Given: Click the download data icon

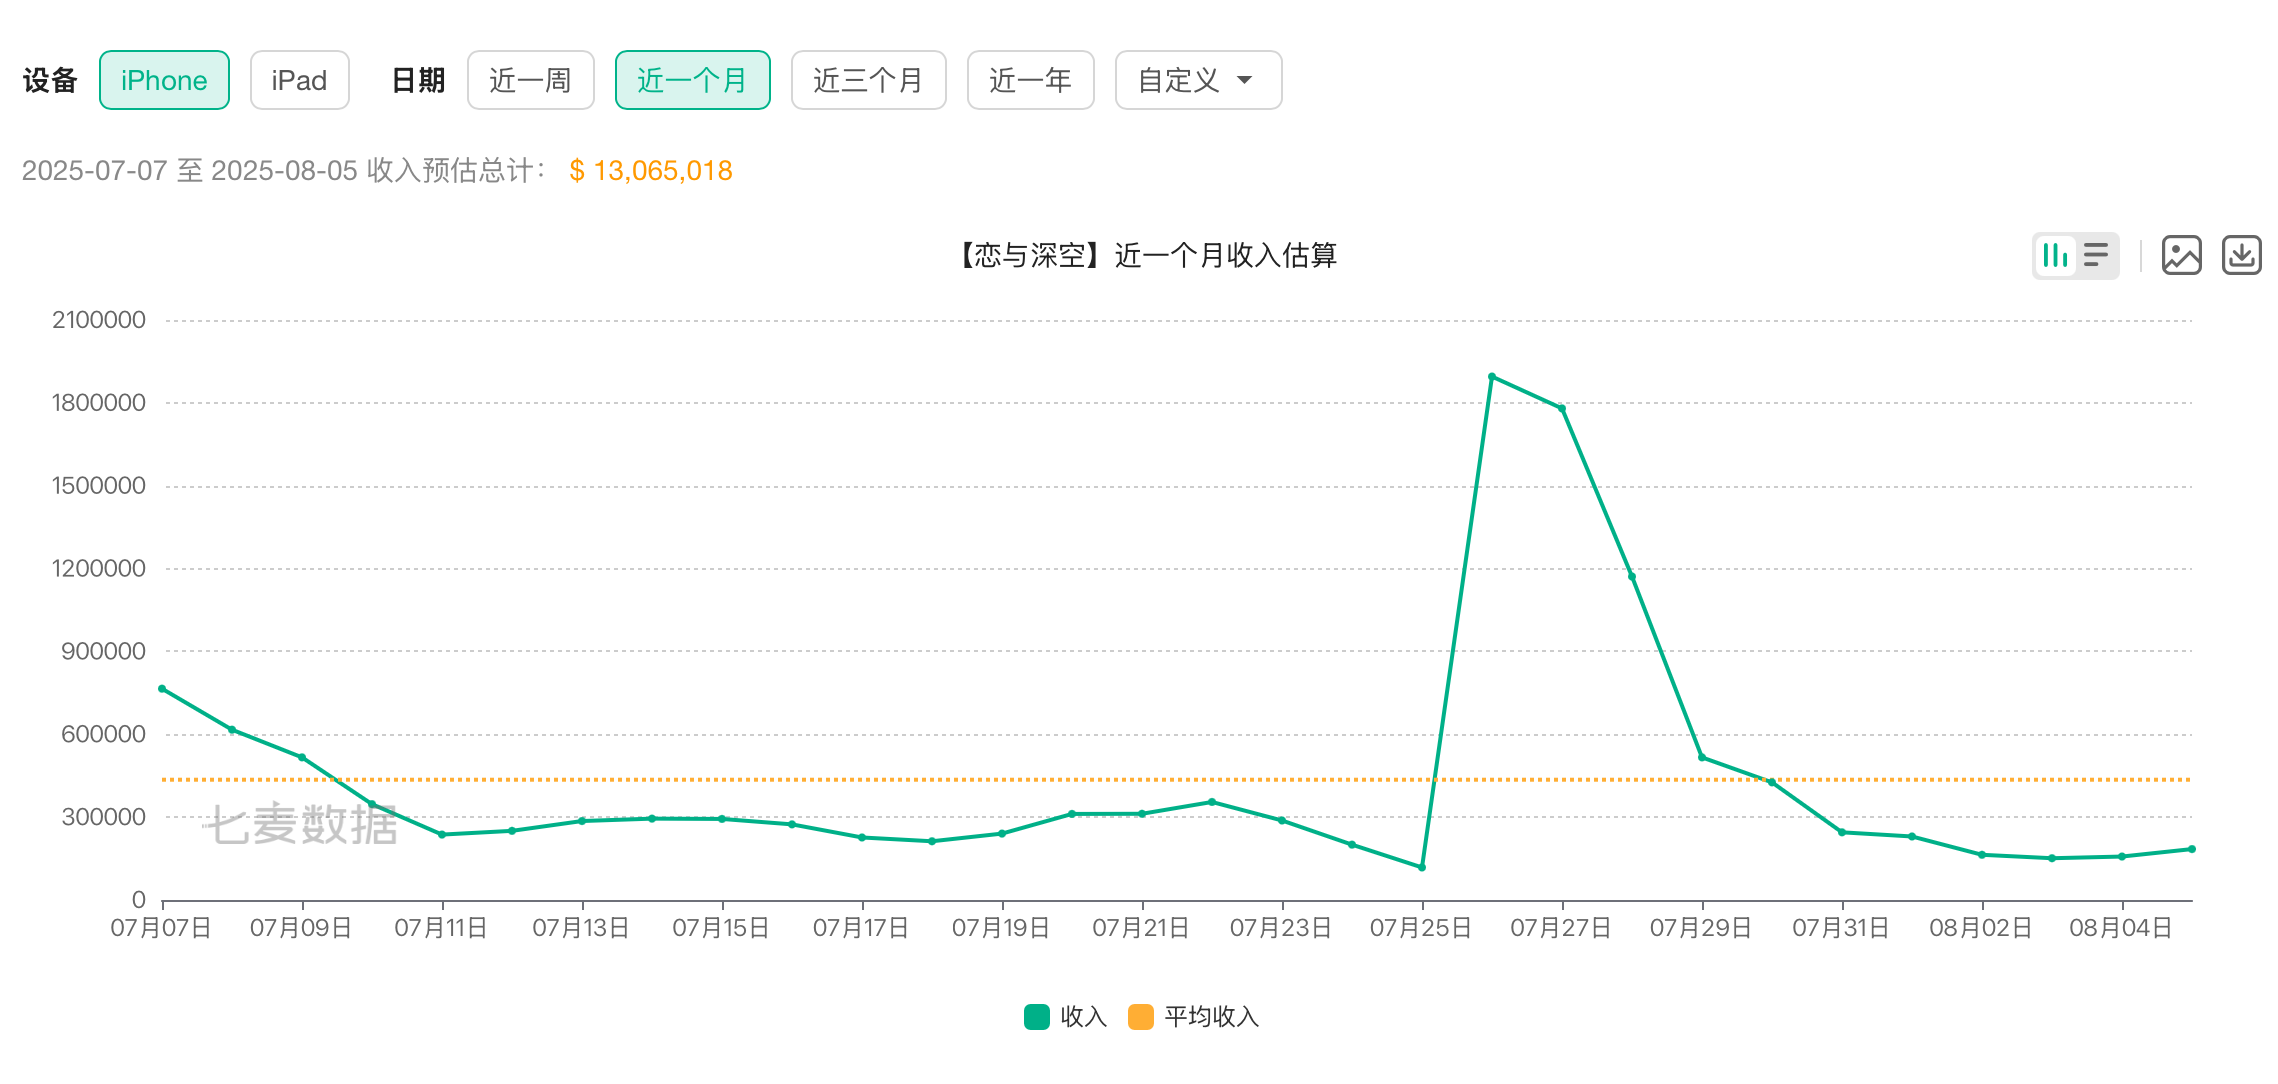Looking at the screenshot, I should pos(2241,256).
